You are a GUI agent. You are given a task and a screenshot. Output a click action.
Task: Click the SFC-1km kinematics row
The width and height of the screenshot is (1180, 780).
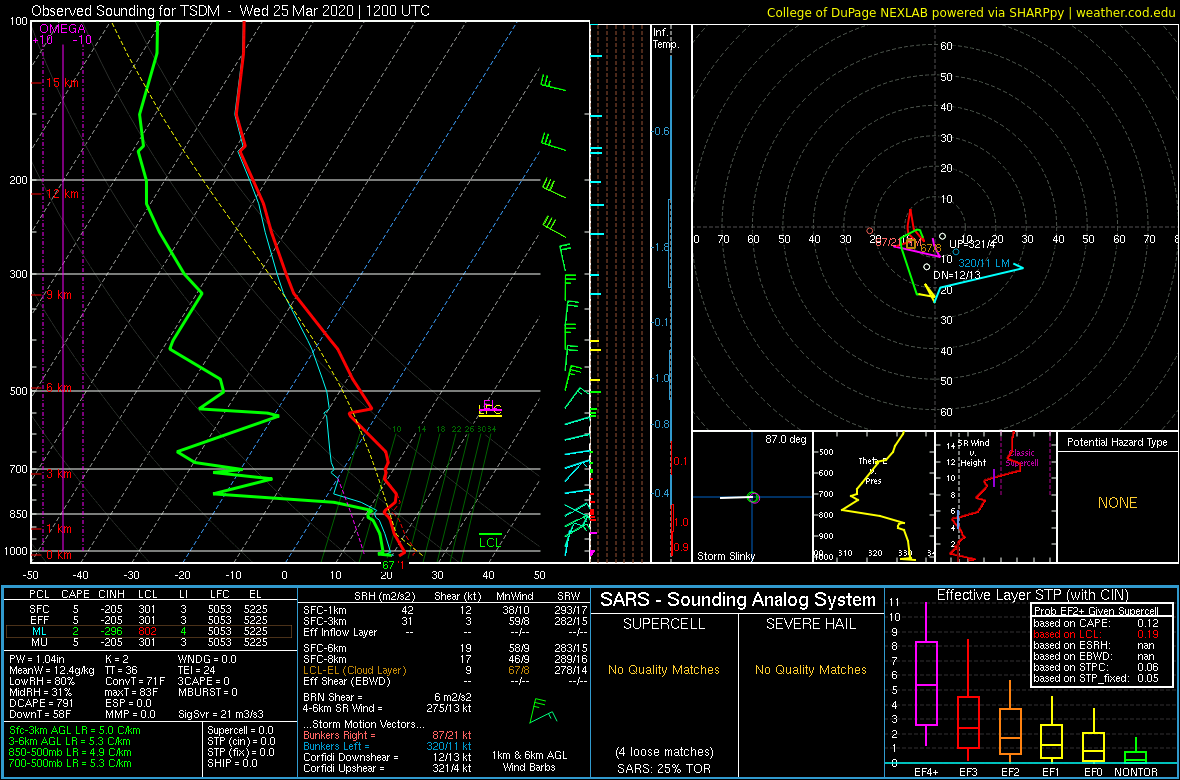444,609
